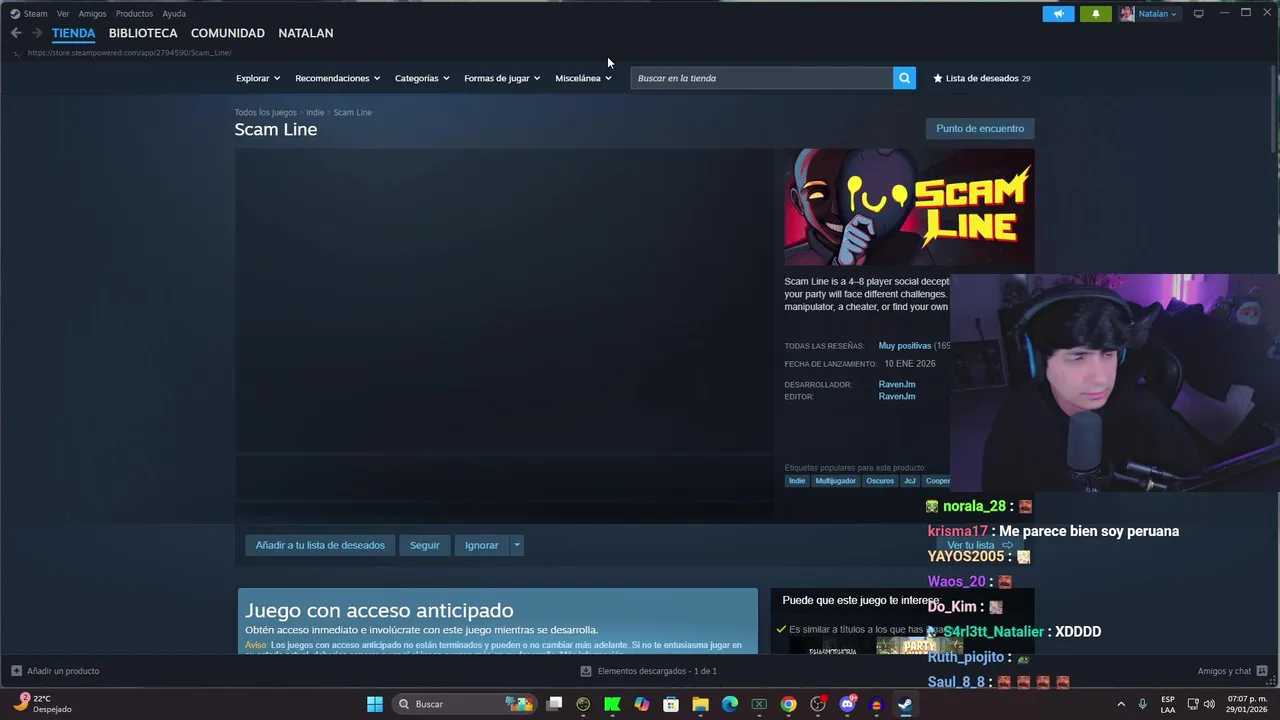Expand the Miscelánea dropdown

click(x=583, y=78)
